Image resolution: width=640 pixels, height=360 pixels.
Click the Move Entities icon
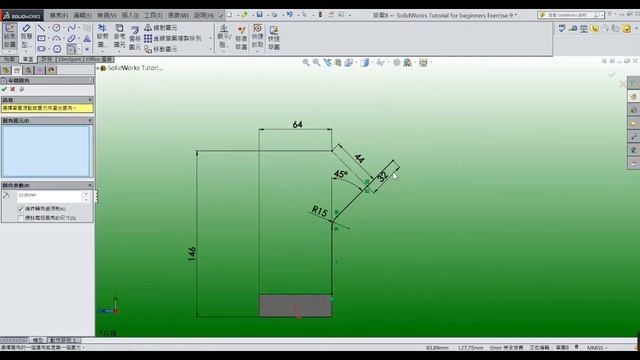148,49
